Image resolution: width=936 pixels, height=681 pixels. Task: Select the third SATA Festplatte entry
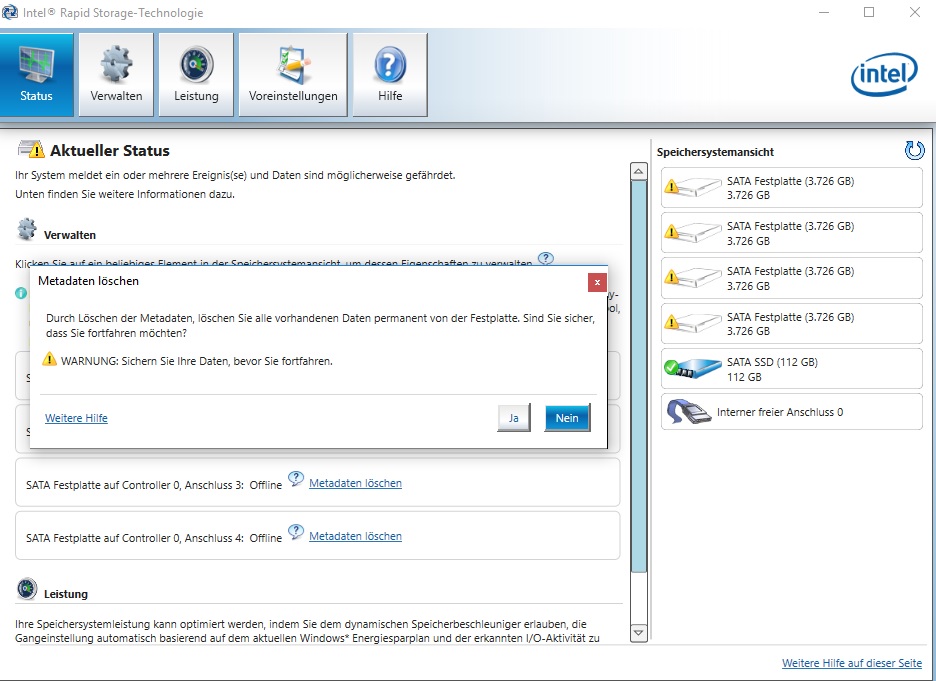(x=792, y=279)
